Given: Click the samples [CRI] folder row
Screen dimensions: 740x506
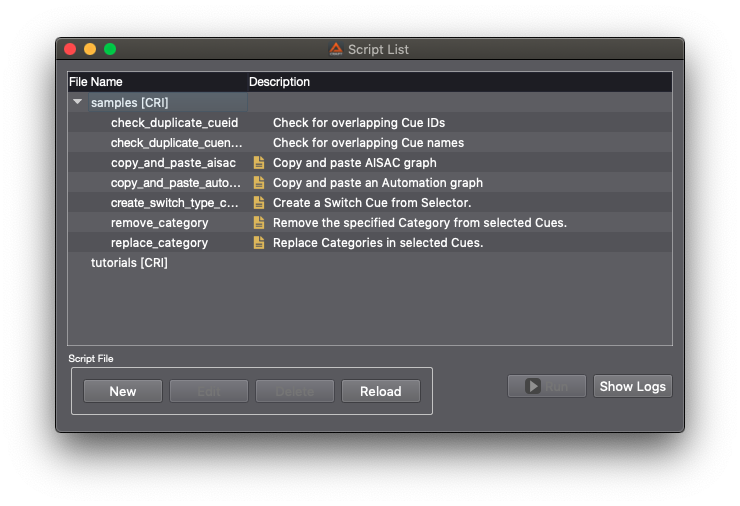Looking at the screenshot, I should (x=129, y=103).
